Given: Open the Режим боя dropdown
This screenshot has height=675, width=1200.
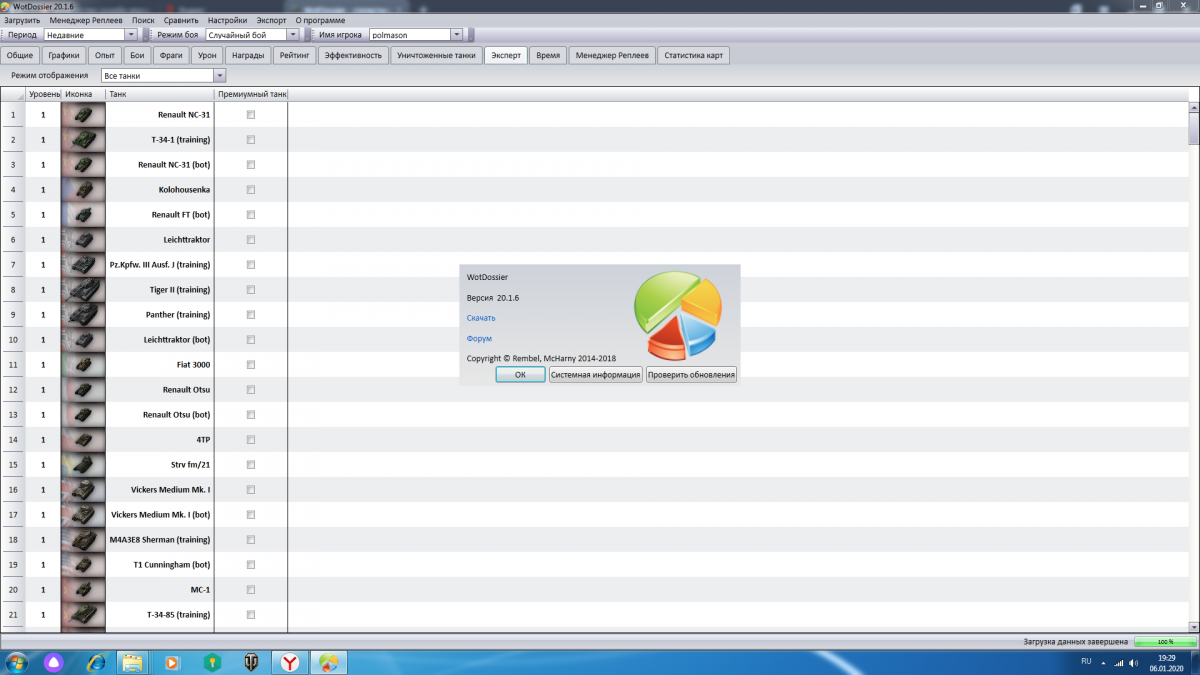Looking at the screenshot, I should (252, 35).
